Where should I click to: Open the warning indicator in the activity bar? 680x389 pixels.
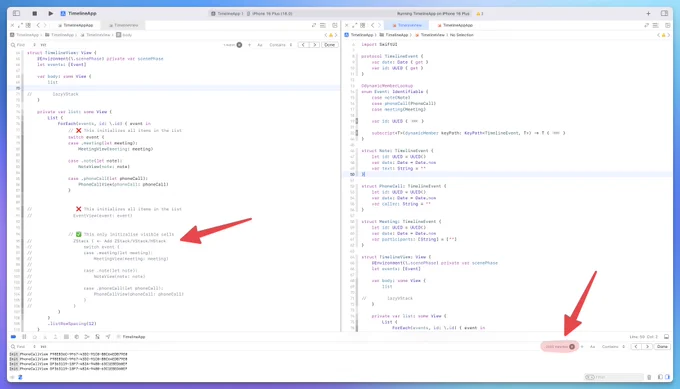click(480, 14)
